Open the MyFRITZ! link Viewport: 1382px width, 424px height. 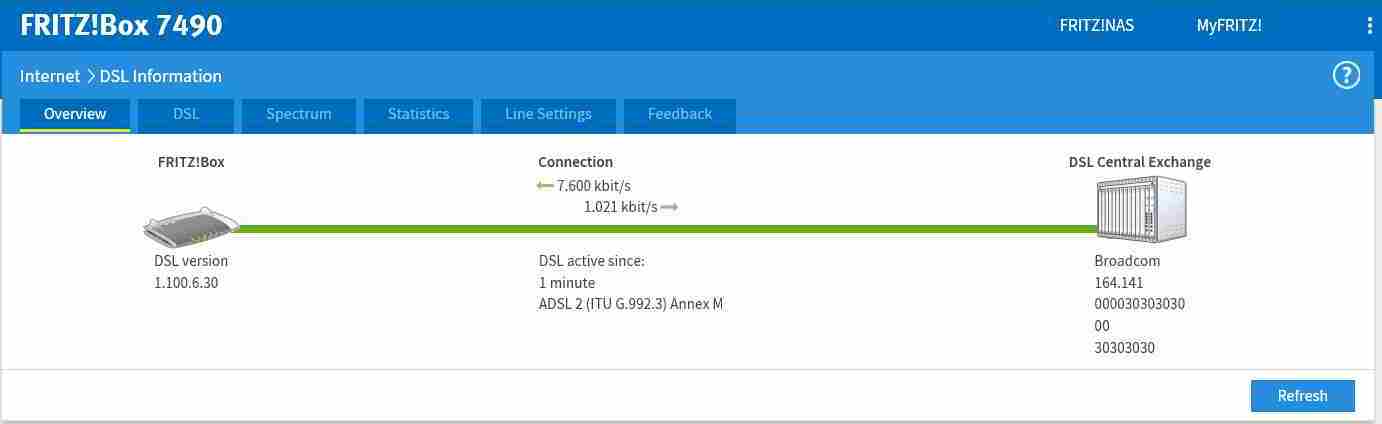pos(1229,26)
